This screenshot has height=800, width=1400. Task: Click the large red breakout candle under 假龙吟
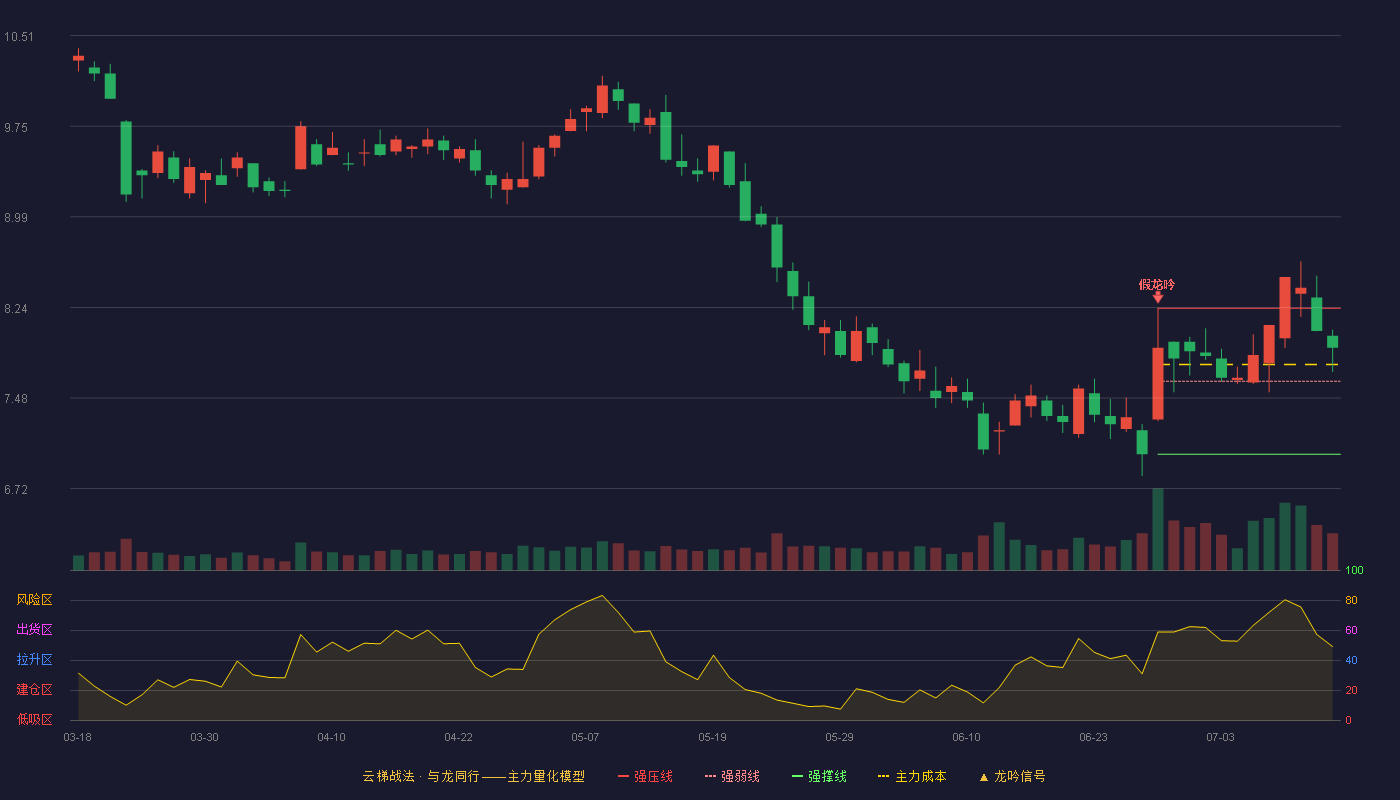(1158, 383)
